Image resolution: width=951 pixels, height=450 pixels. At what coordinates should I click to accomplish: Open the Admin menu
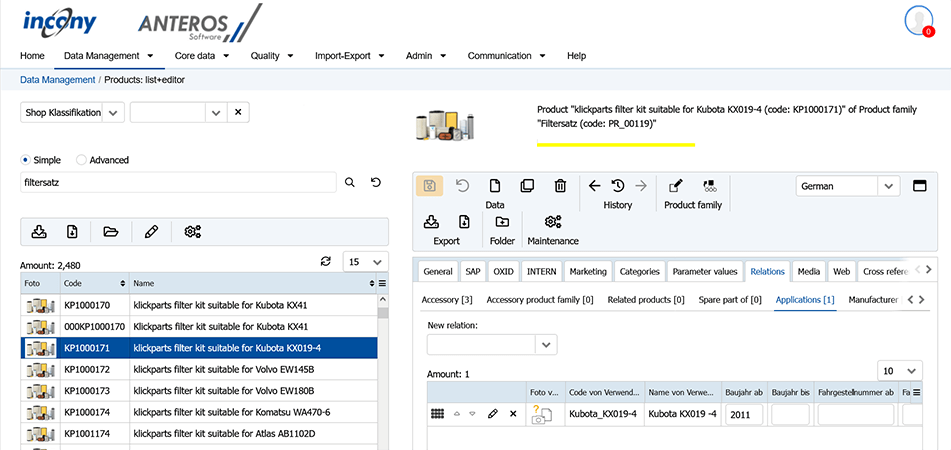coord(426,56)
